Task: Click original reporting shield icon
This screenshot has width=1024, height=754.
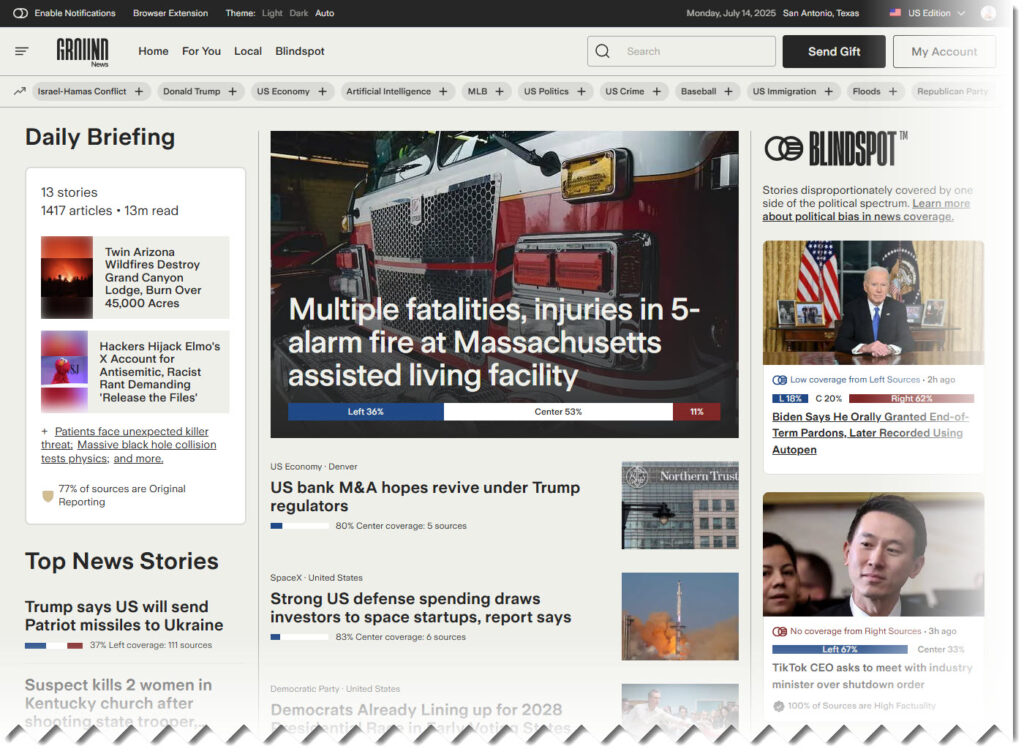Action: [x=48, y=495]
